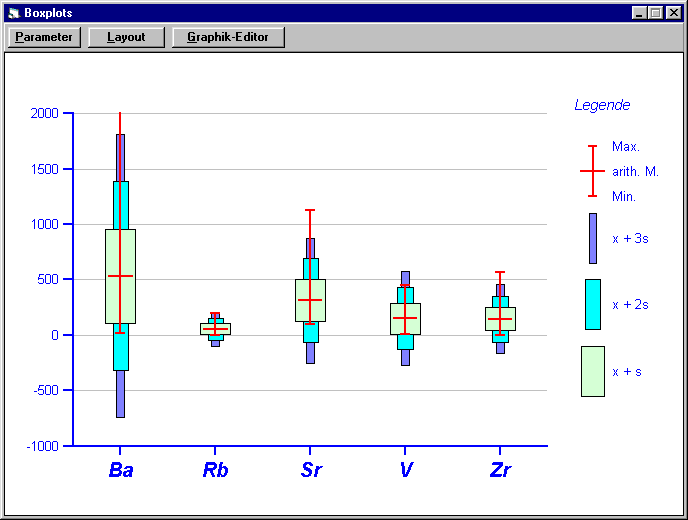Viewport: 688px width, 520px height.
Task: Click the 'arith. M.' legend label
Action: (x=635, y=172)
